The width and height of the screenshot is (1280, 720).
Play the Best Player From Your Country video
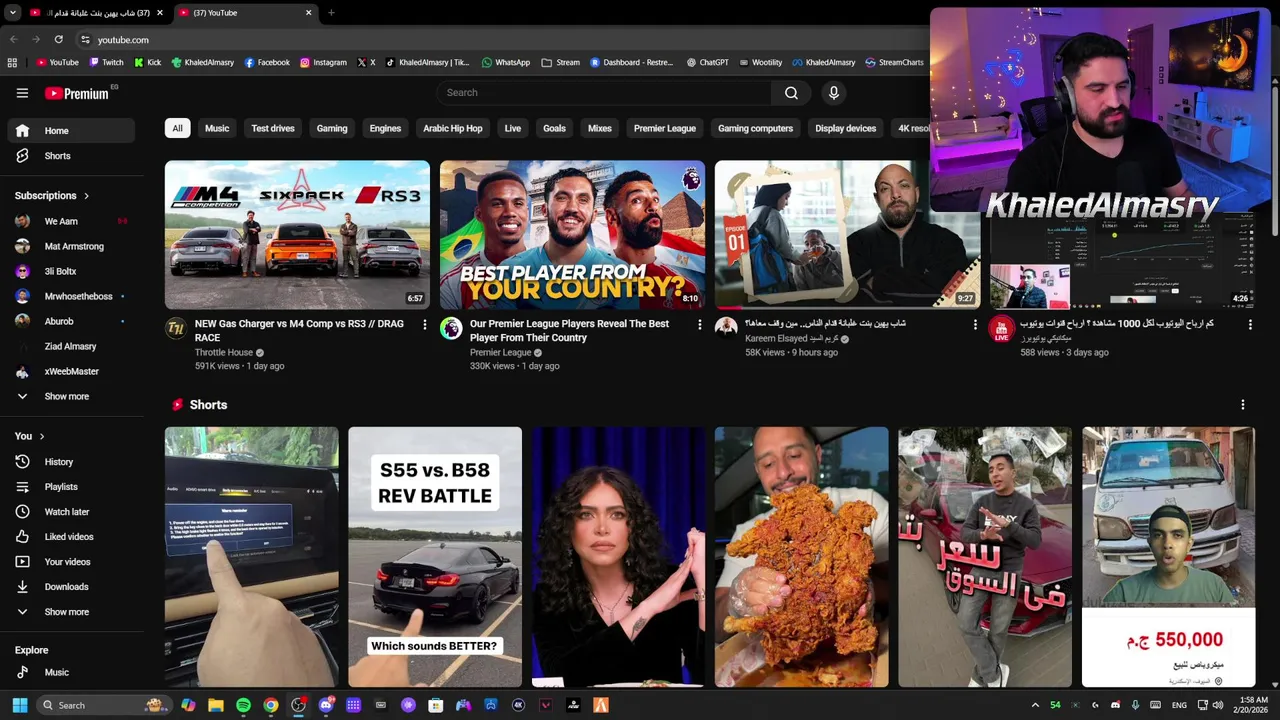[x=572, y=235]
